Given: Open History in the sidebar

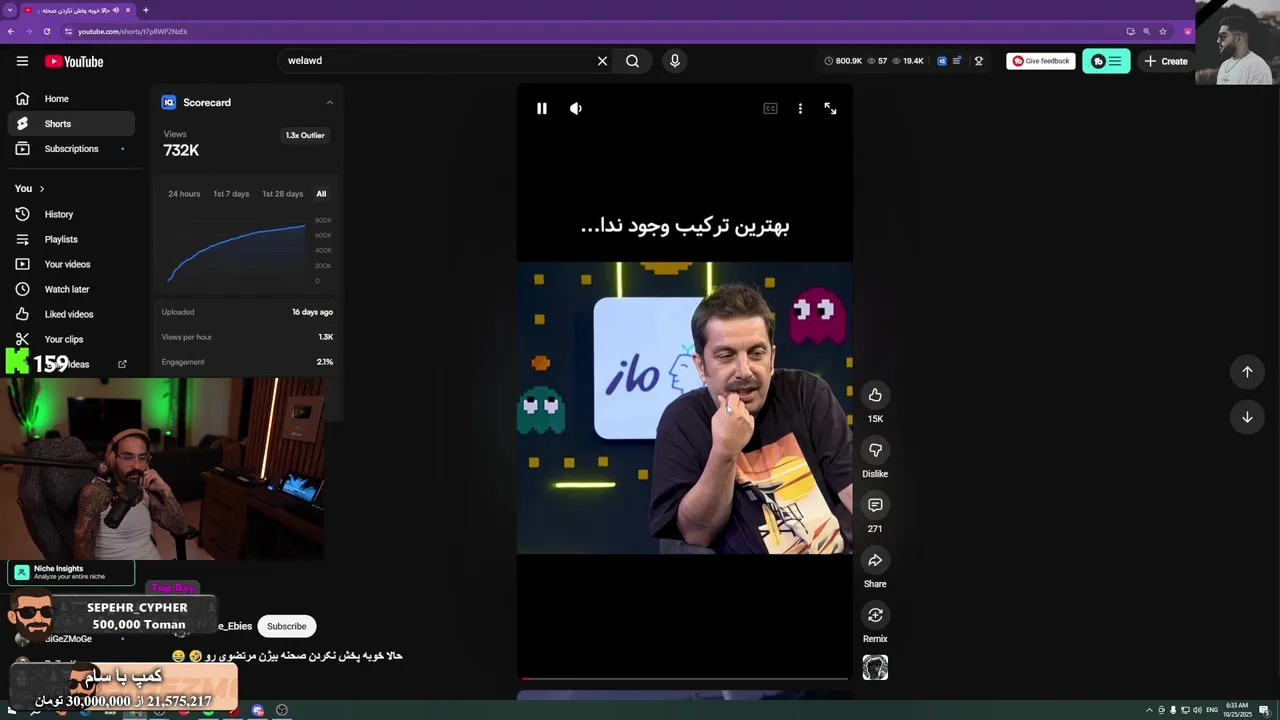Looking at the screenshot, I should click(70, 214).
